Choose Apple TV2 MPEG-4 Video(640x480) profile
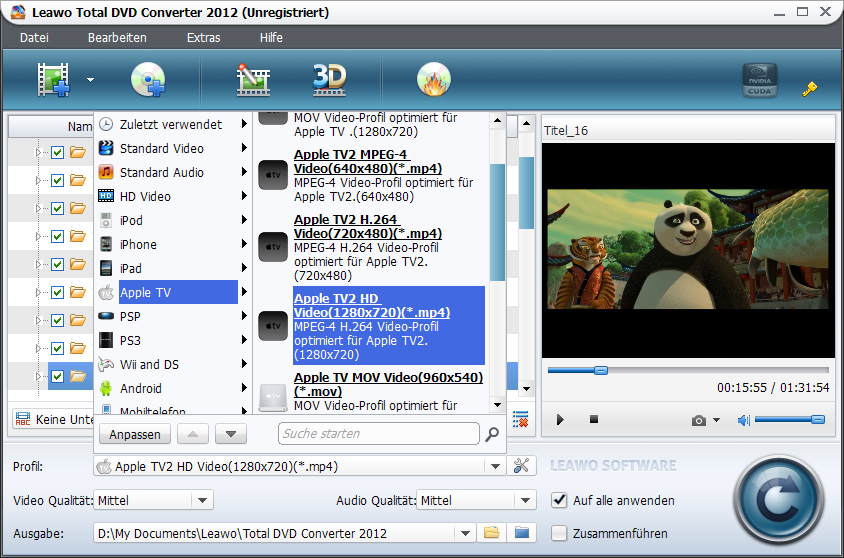Viewport: 844px width, 558px height. [371, 175]
